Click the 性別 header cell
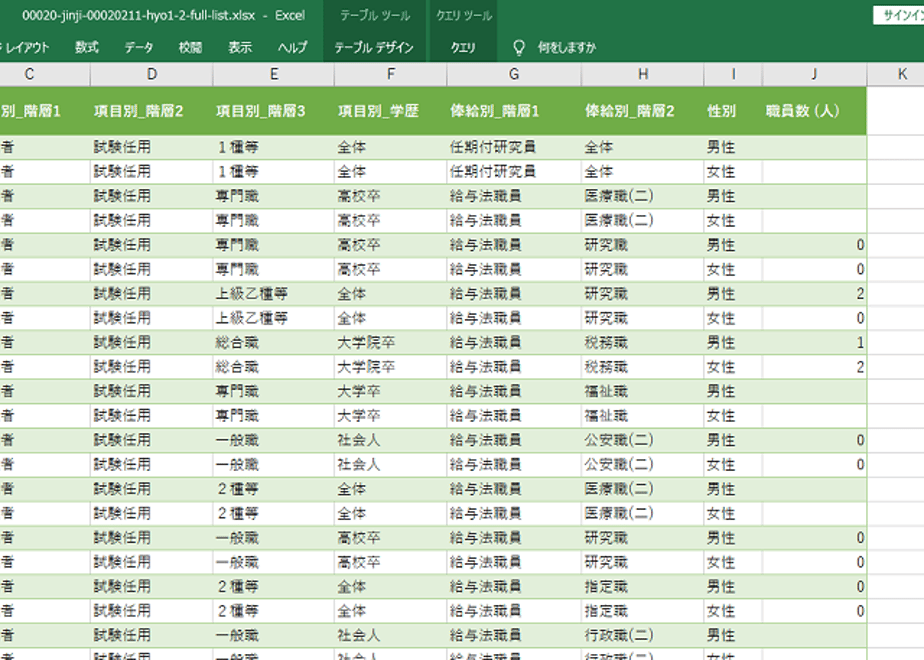The width and height of the screenshot is (924, 660). point(733,111)
